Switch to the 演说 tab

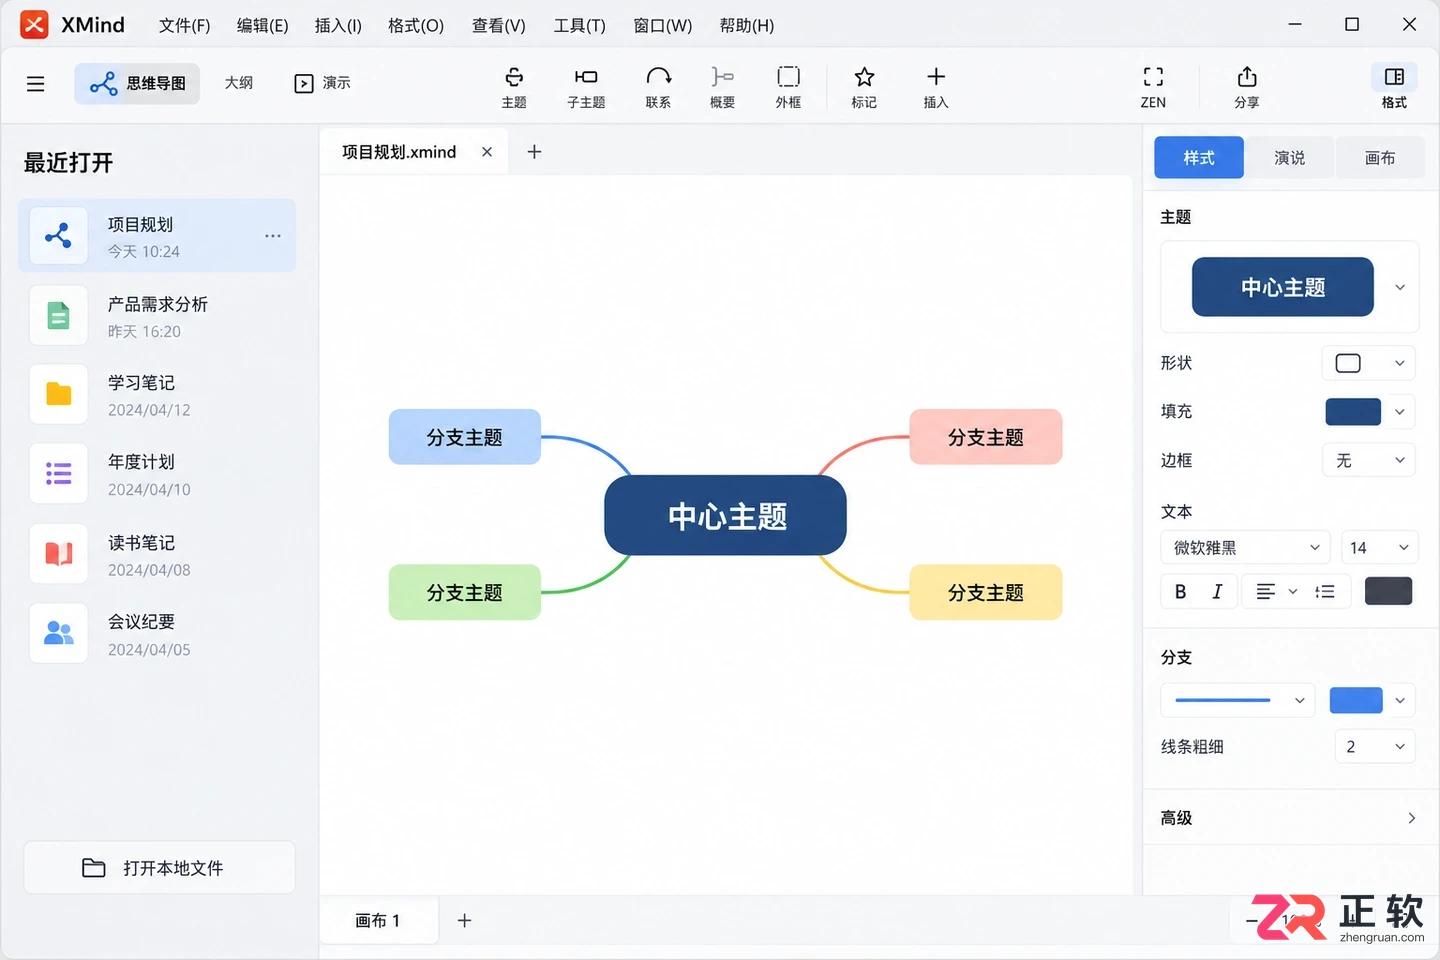tap(1289, 158)
